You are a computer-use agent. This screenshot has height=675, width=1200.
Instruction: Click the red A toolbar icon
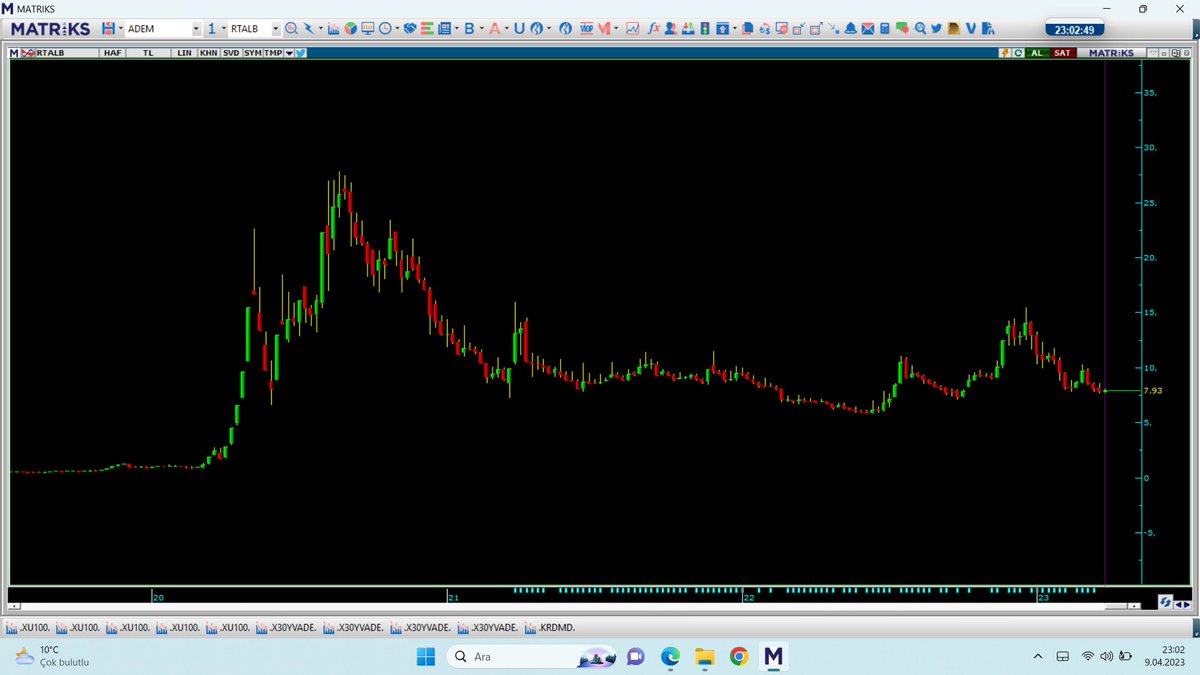[x=494, y=28]
